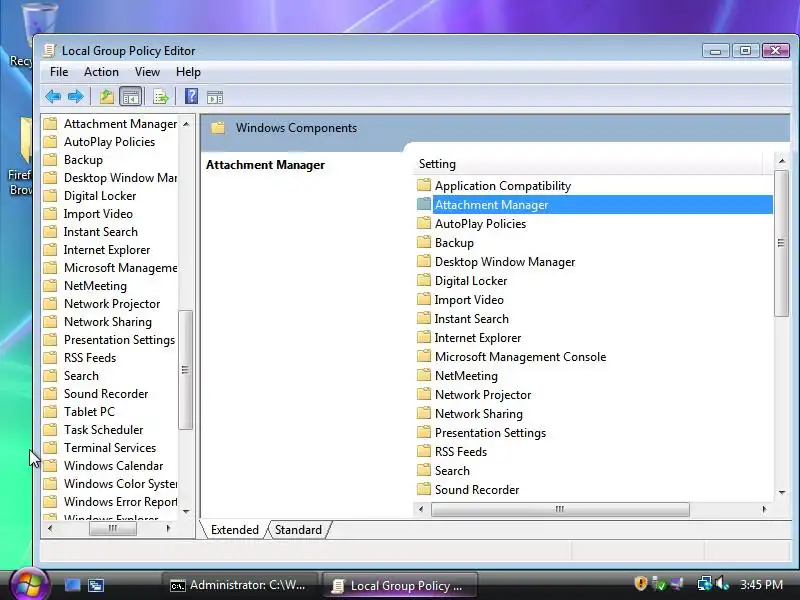Select Attachment Manager row in settings list
The height and width of the screenshot is (600, 800).
pyautogui.click(x=594, y=205)
